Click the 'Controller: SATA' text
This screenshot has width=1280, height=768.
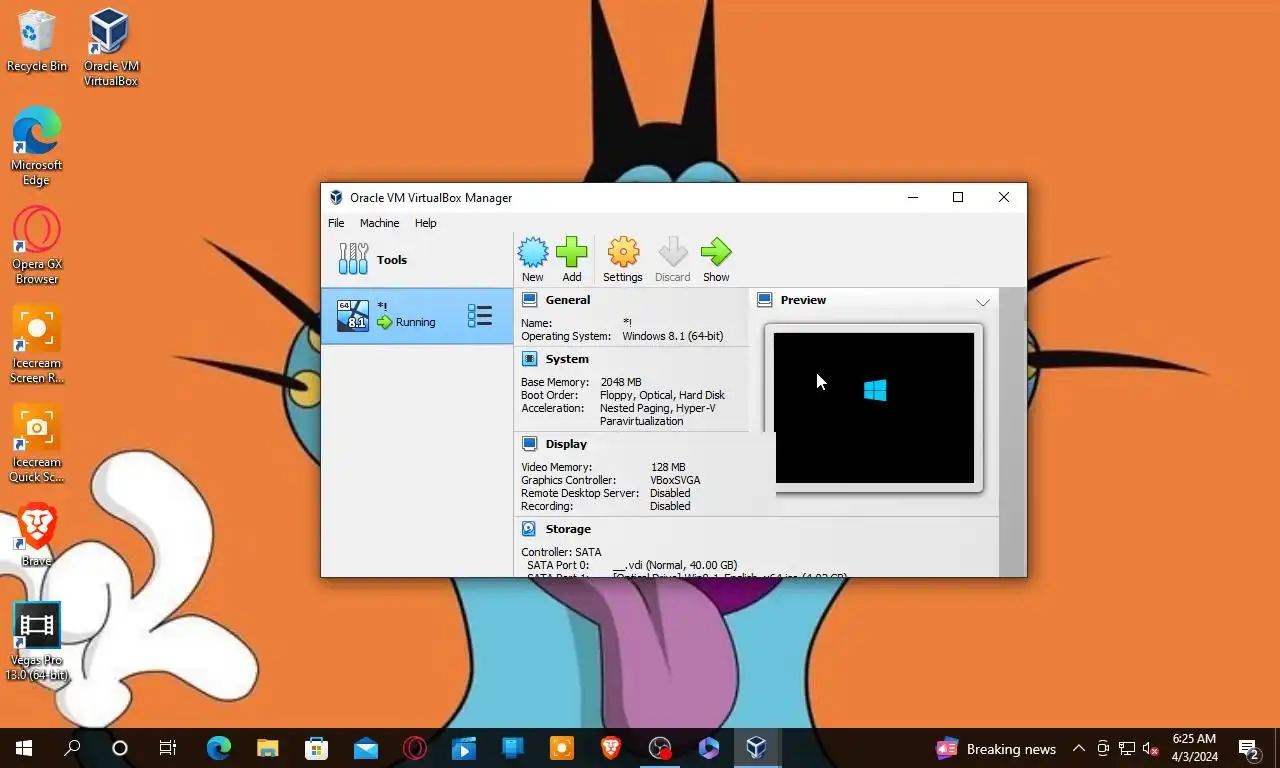(x=561, y=552)
